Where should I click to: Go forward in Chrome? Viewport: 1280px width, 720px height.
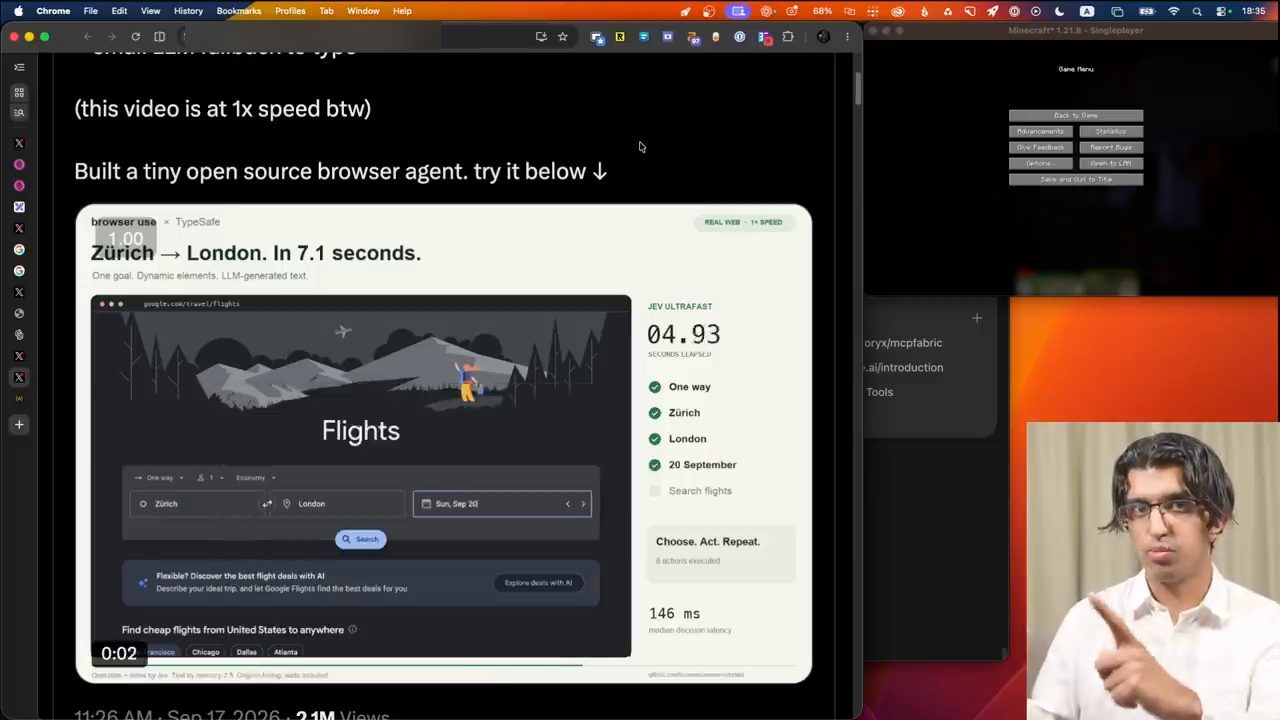[x=112, y=37]
